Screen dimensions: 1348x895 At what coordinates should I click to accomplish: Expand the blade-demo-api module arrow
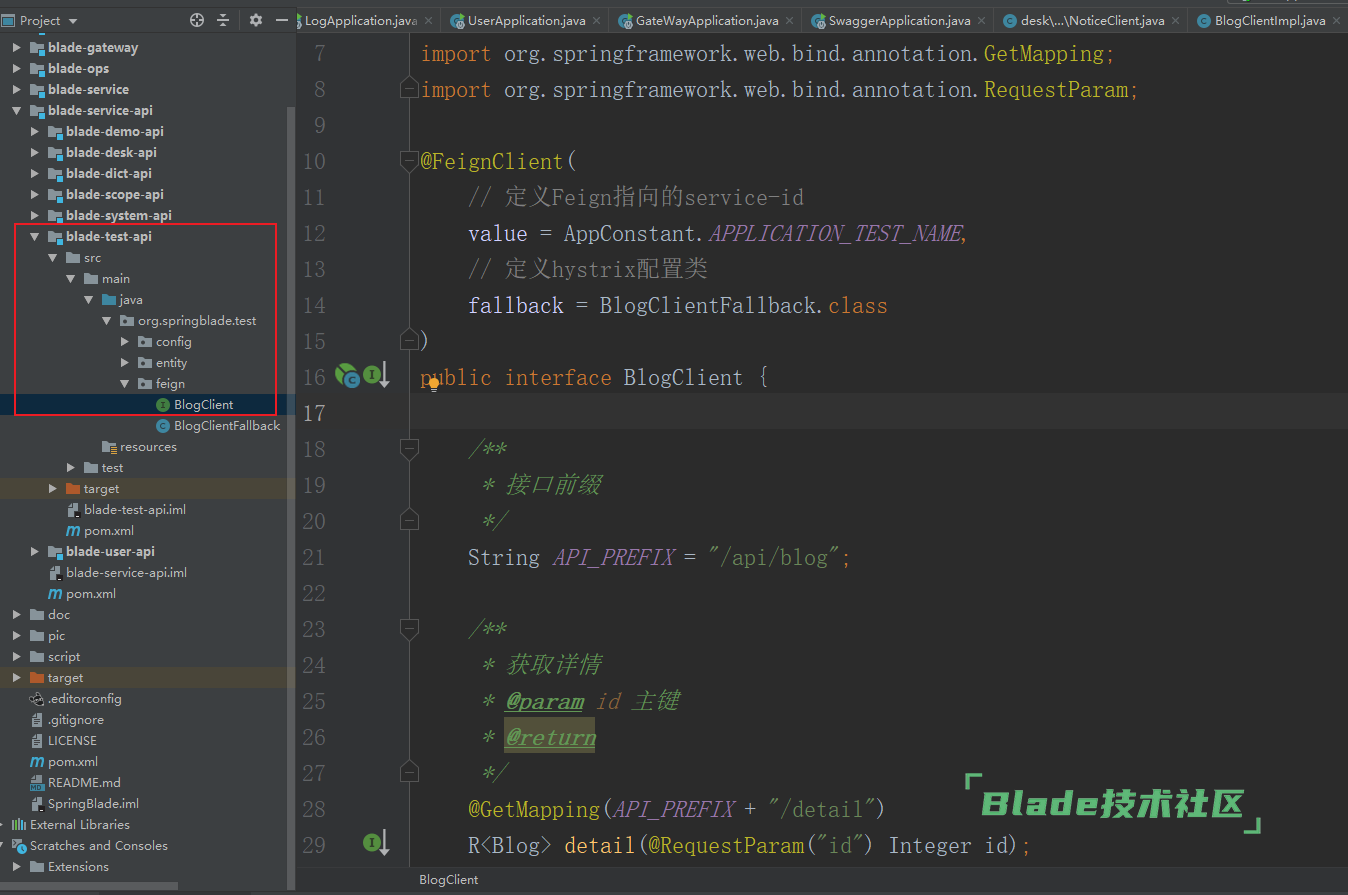35,131
